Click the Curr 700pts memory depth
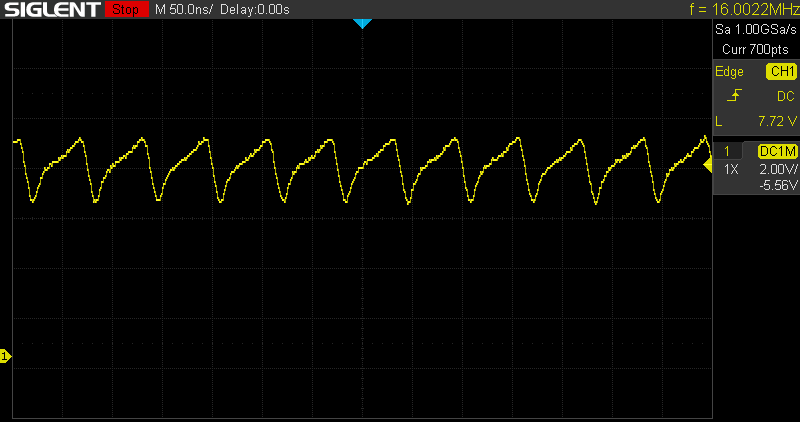 755,49
